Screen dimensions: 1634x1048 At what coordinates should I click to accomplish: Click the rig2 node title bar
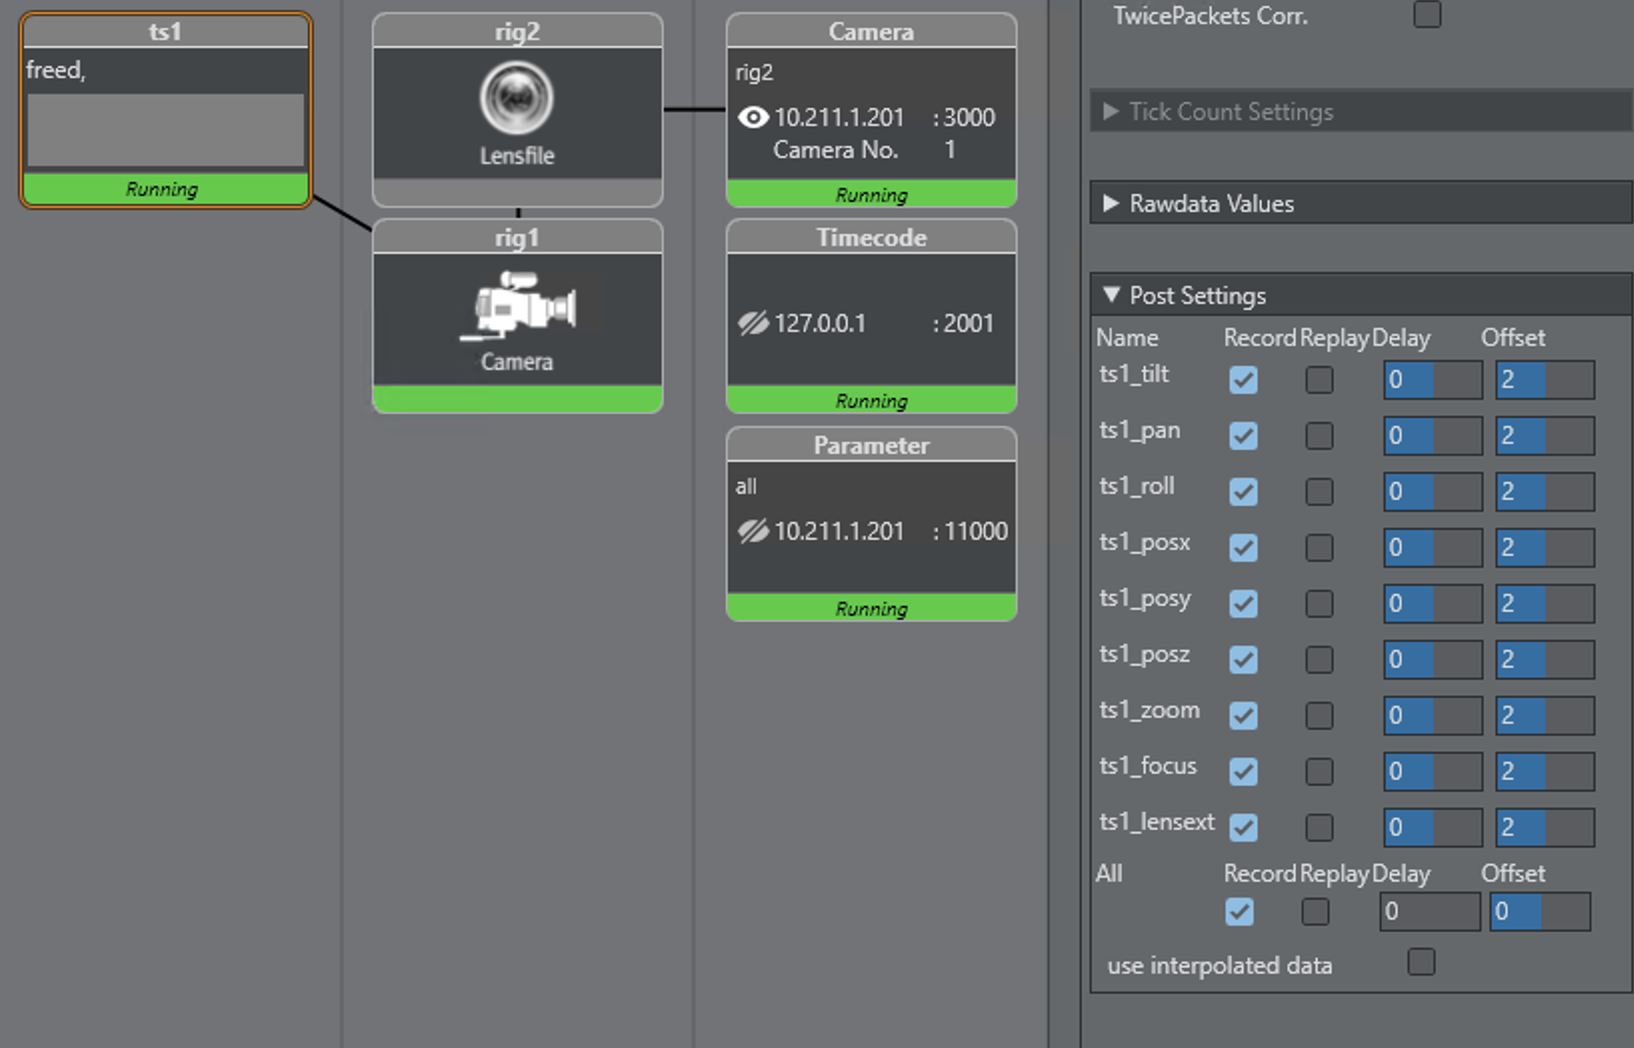click(x=517, y=32)
